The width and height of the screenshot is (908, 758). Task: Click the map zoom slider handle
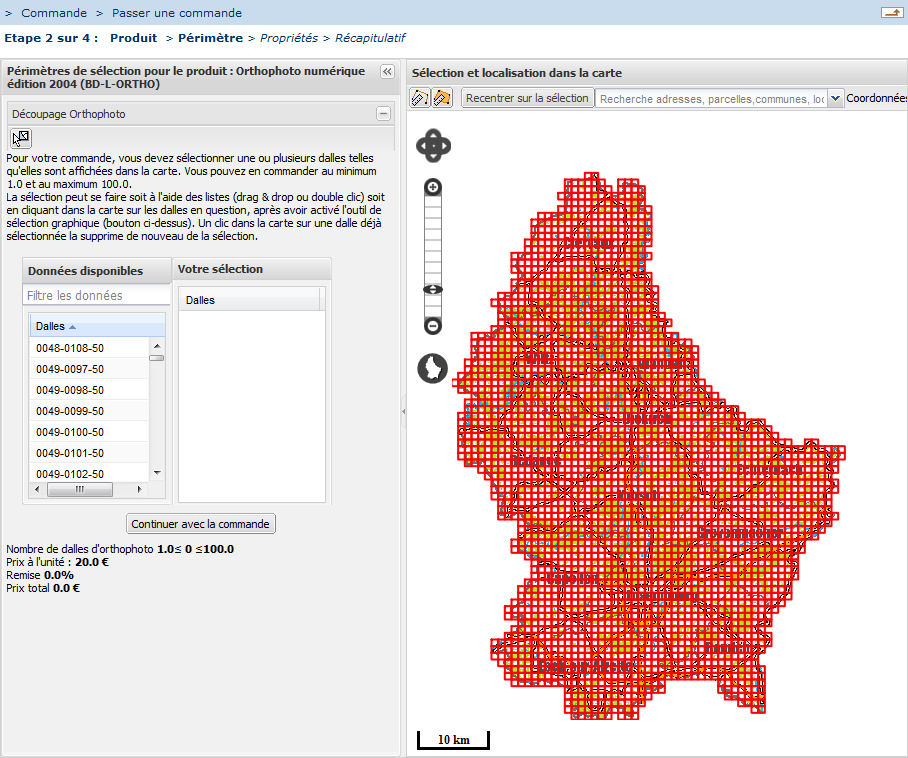pyautogui.click(x=433, y=289)
